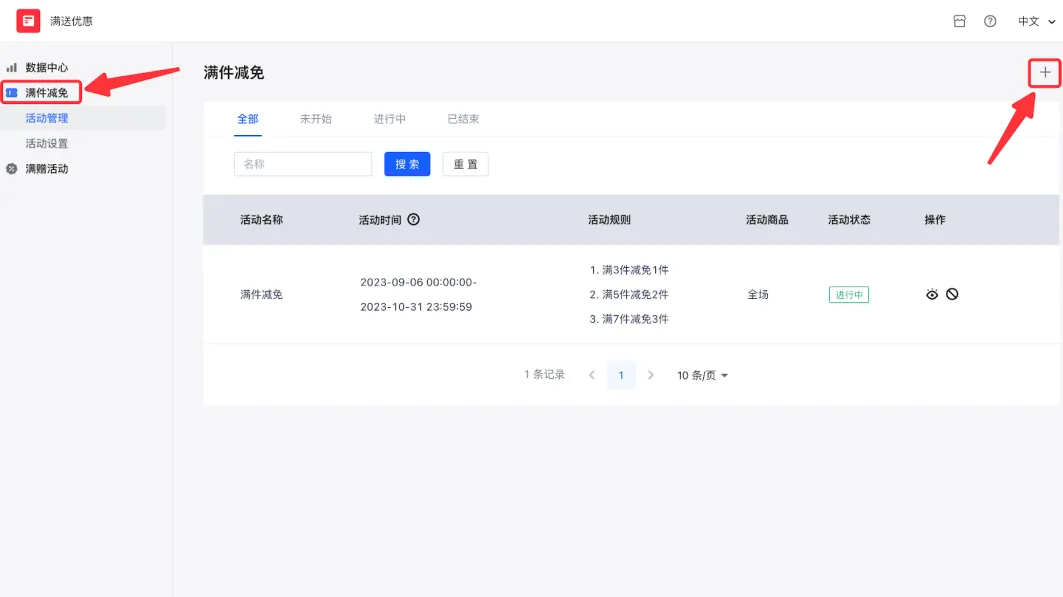
Task: Switch to the 进行中 tab
Action: [389, 119]
